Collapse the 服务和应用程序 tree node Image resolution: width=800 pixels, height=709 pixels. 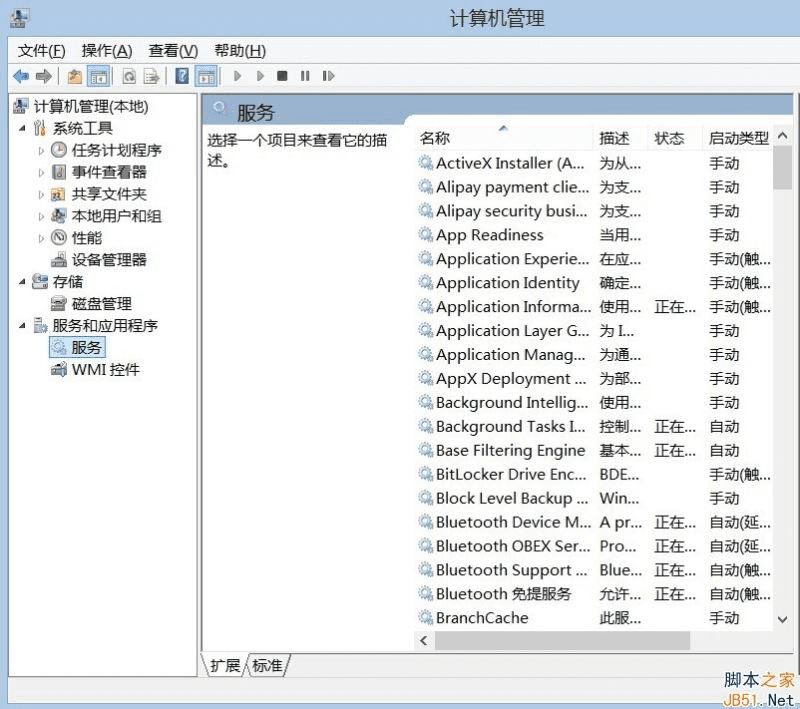(22, 325)
